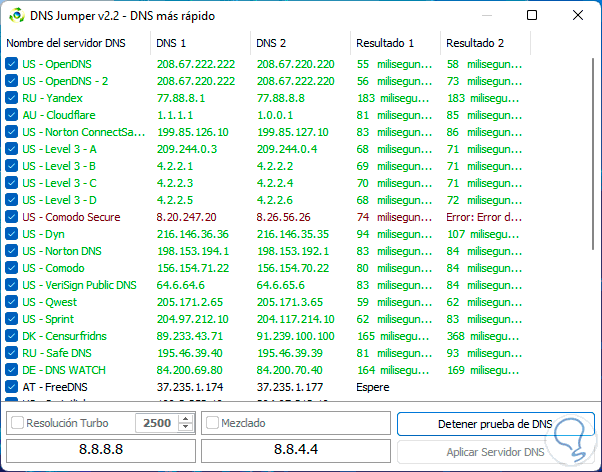Viewport: 602px width, 472px height.
Task: Toggle the DK - Censurfridns checkbox
Action: 12,336
